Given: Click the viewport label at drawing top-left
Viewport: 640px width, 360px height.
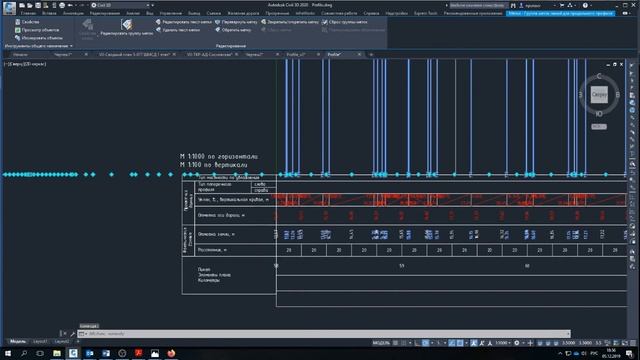Looking at the screenshot, I should pos(25,64).
